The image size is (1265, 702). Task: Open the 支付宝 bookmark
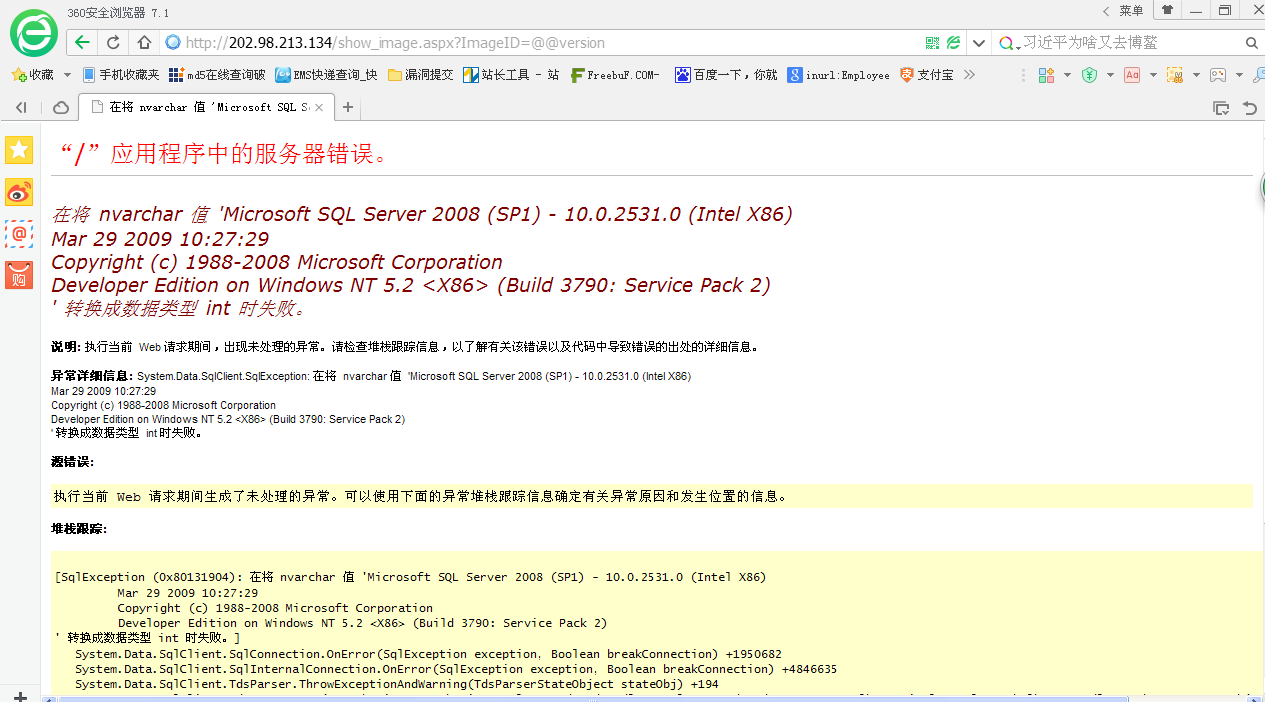(x=927, y=75)
